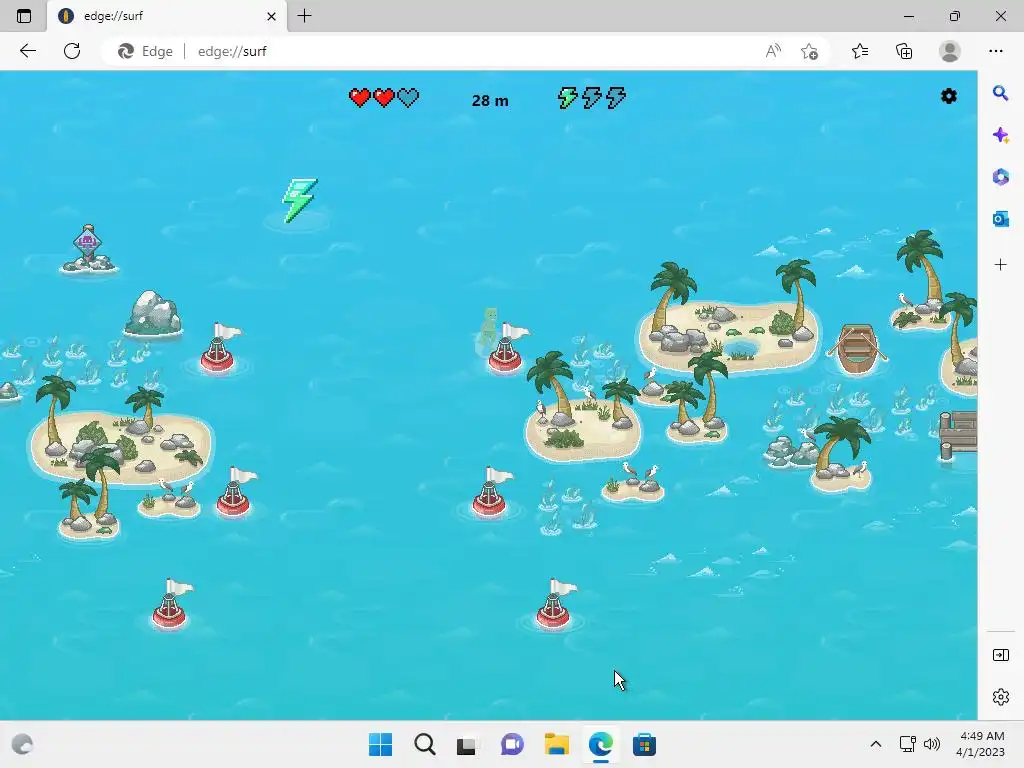Click the wooden rowboat in the water

[857, 349]
